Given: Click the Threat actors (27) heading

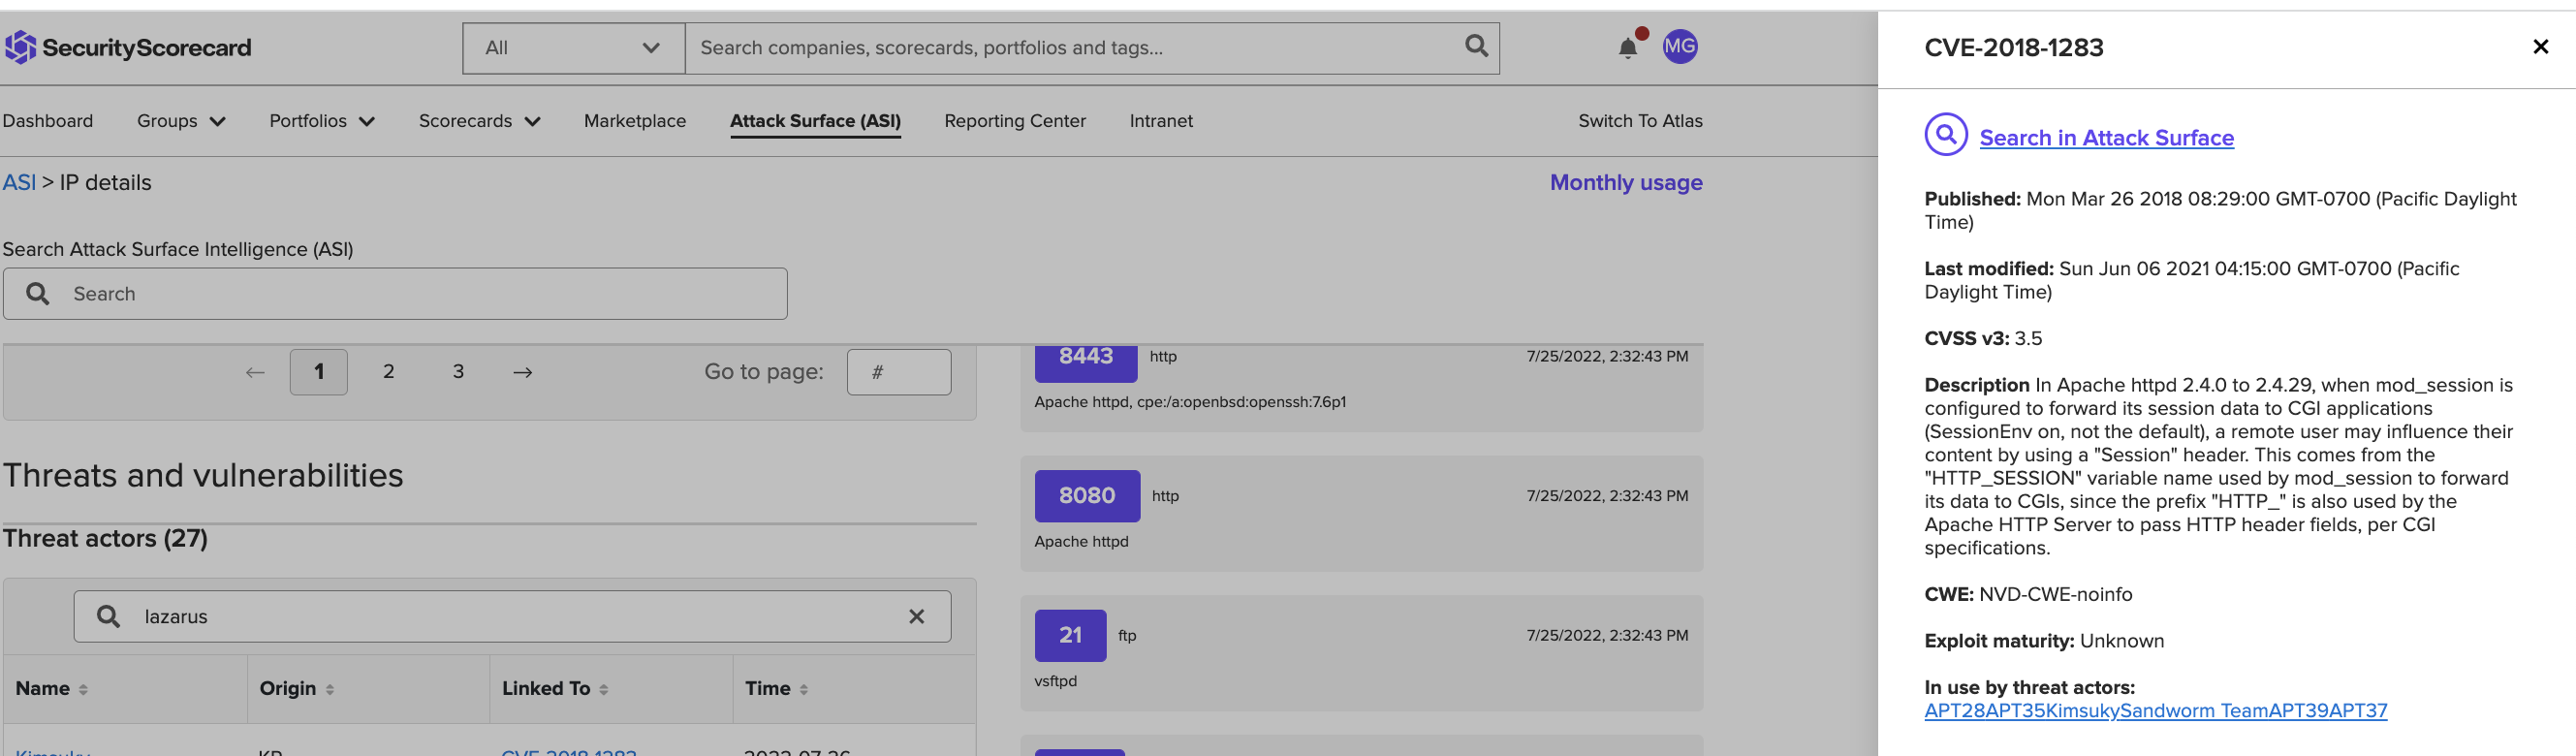Looking at the screenshot, I should (x=105, y=538).
